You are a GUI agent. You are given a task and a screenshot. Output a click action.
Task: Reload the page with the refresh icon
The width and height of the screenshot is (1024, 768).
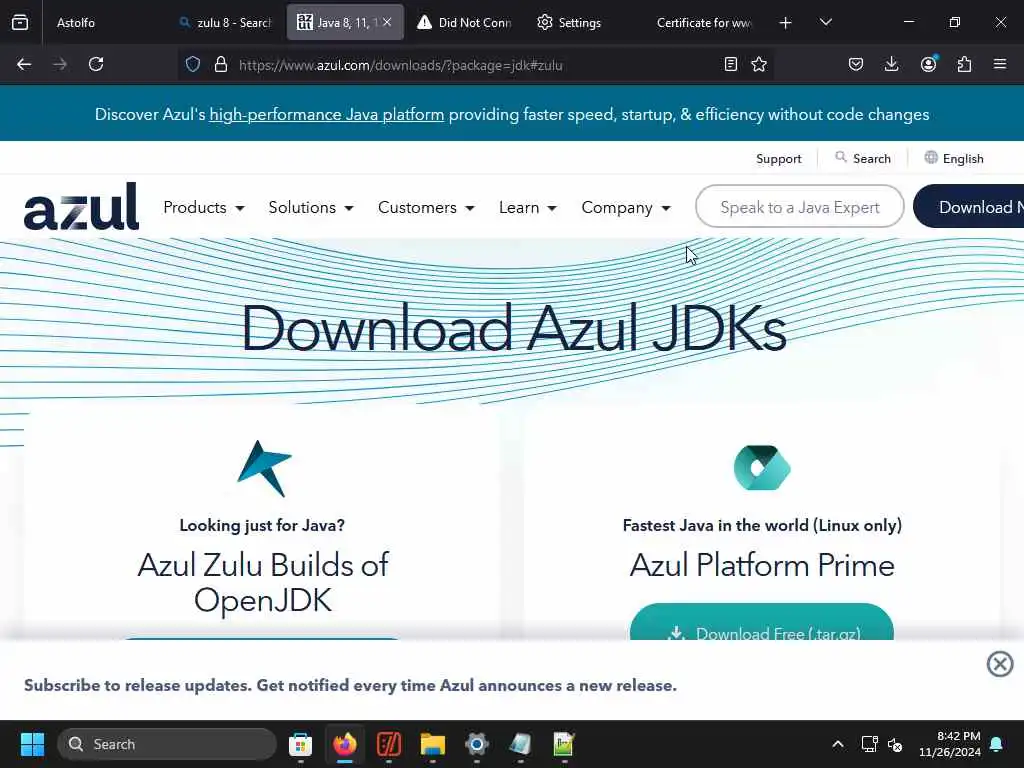(x=96, y=64)
